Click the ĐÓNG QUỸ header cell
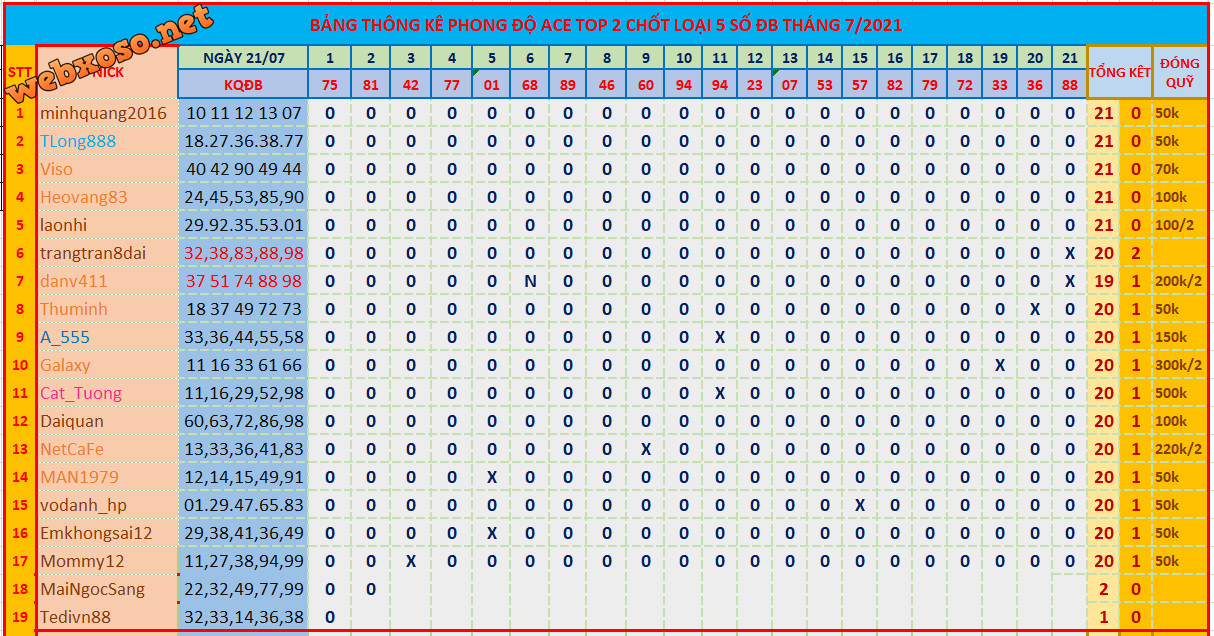 tap(1179, 72)
